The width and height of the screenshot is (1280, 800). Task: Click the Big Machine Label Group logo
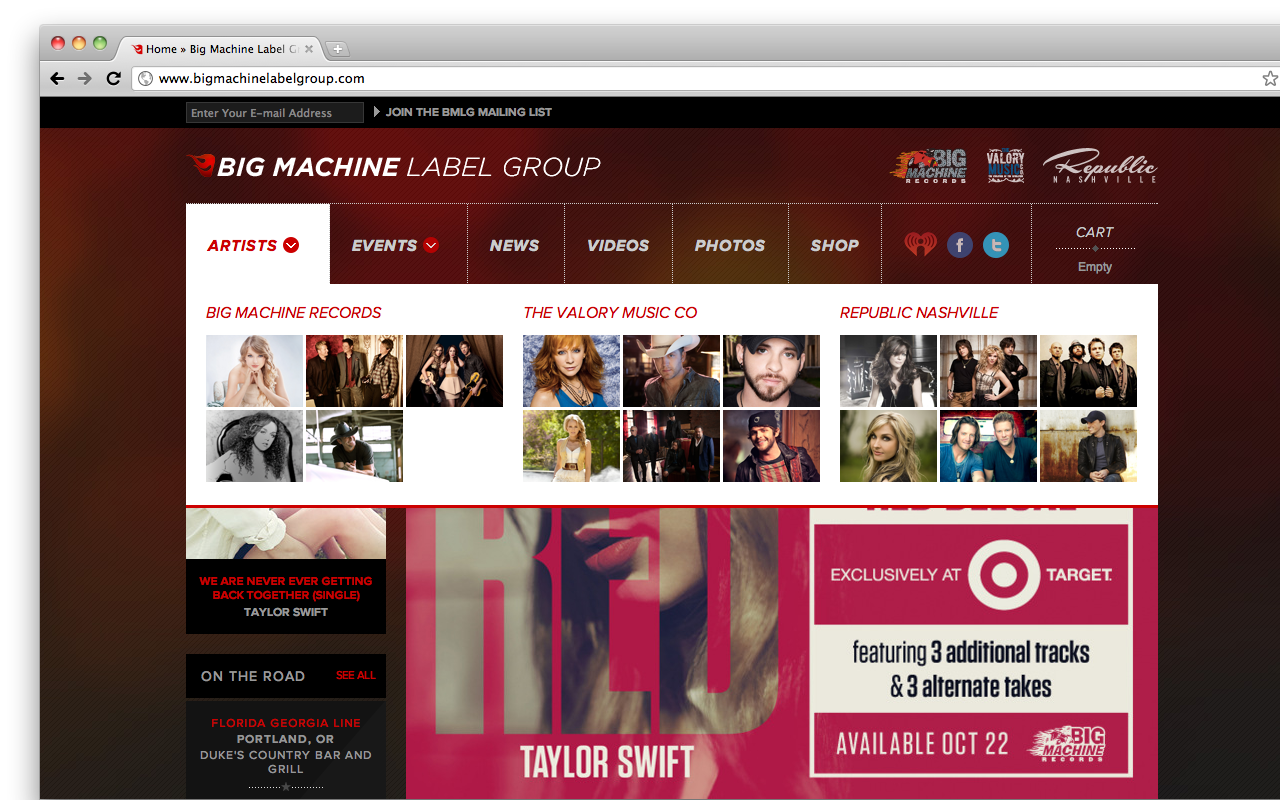click(x=394, y=167)
